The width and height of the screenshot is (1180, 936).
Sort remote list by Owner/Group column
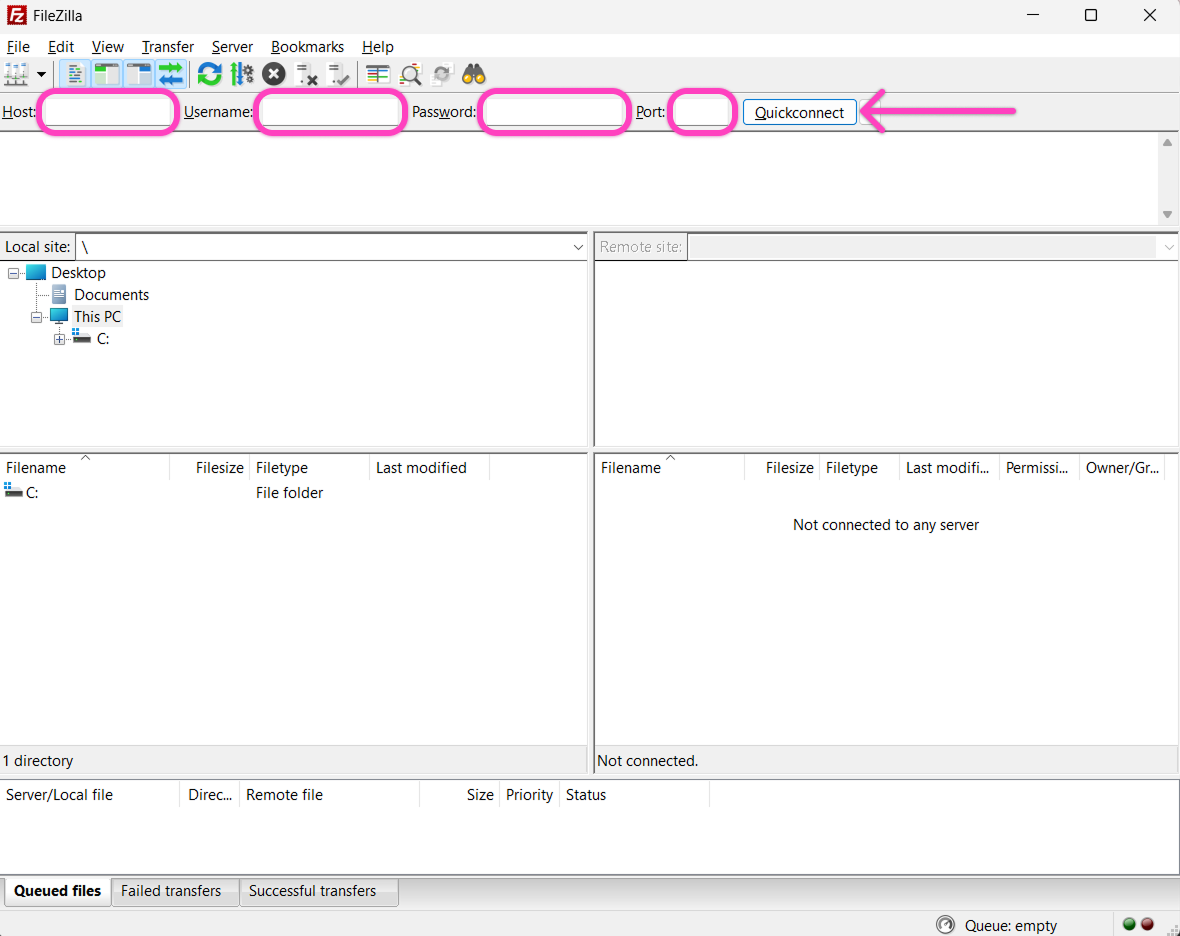pos(1122,467)
